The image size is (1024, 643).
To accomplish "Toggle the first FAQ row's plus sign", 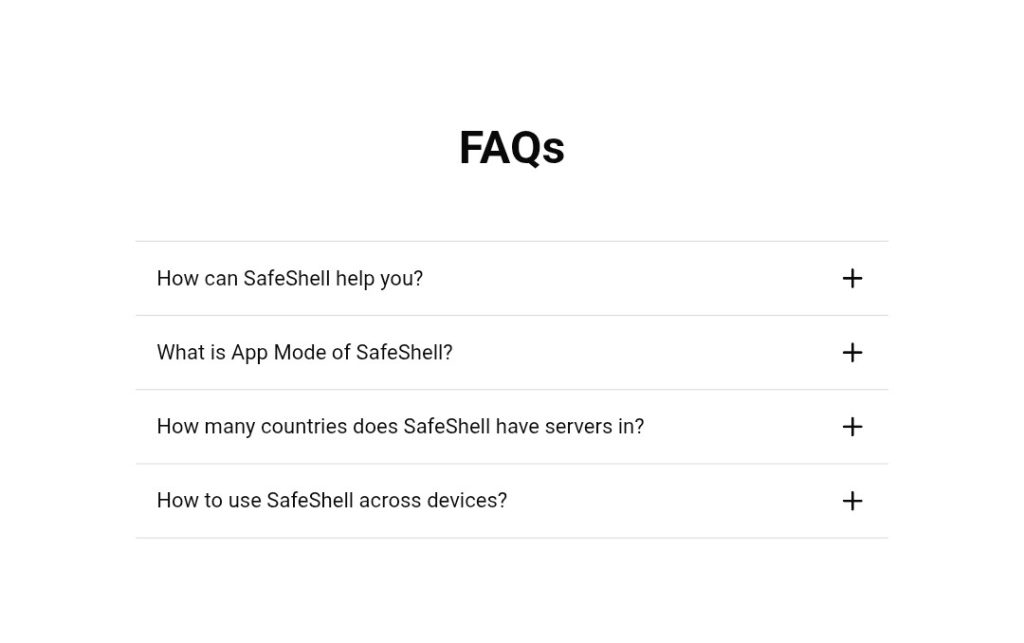I will [x=852, y=279].
